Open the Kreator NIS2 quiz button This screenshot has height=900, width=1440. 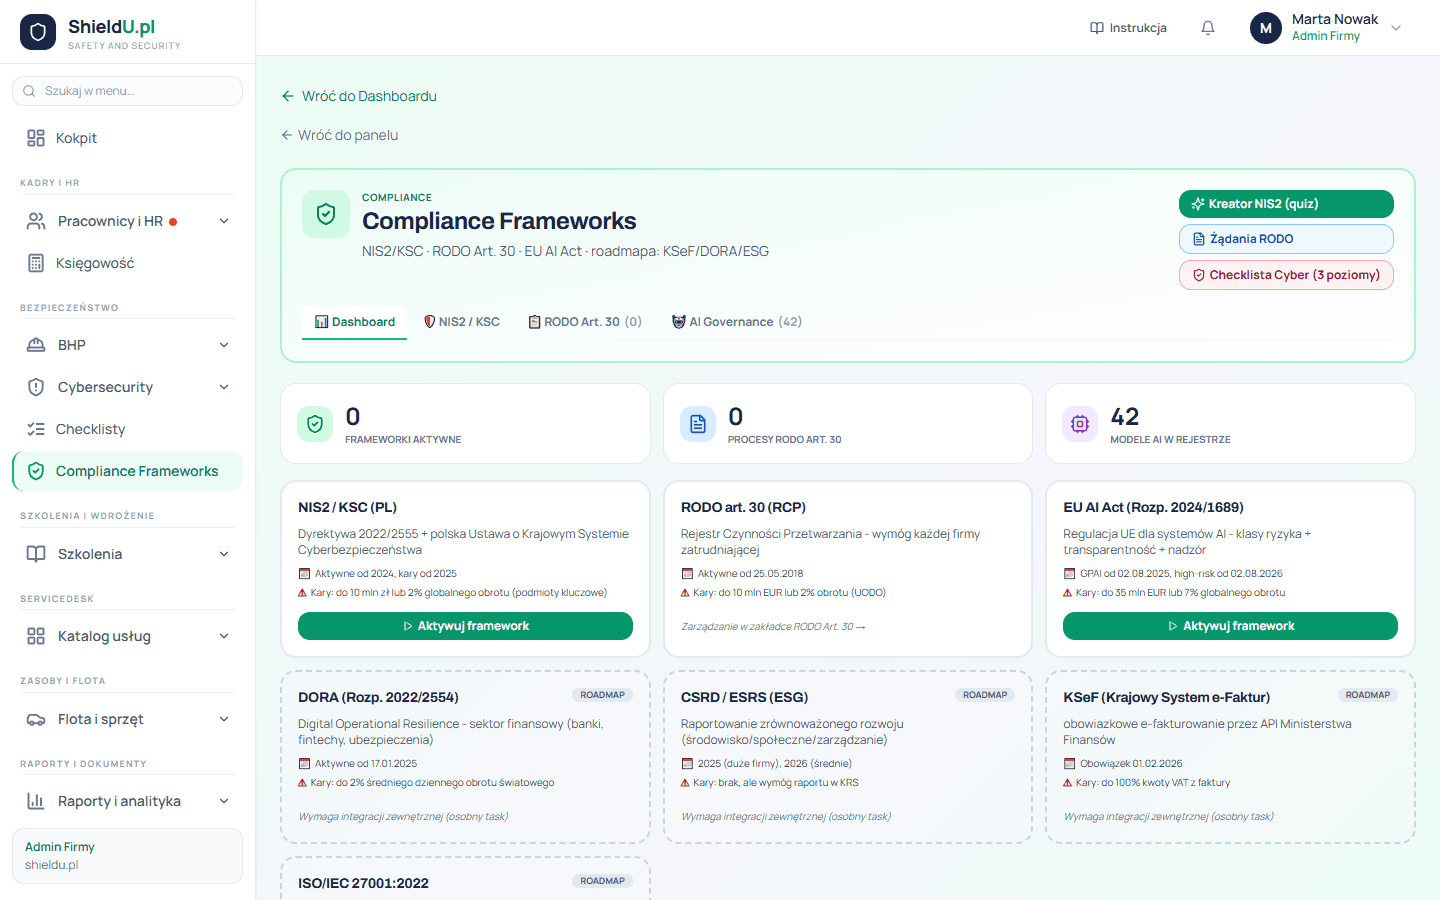(1286, 204)
